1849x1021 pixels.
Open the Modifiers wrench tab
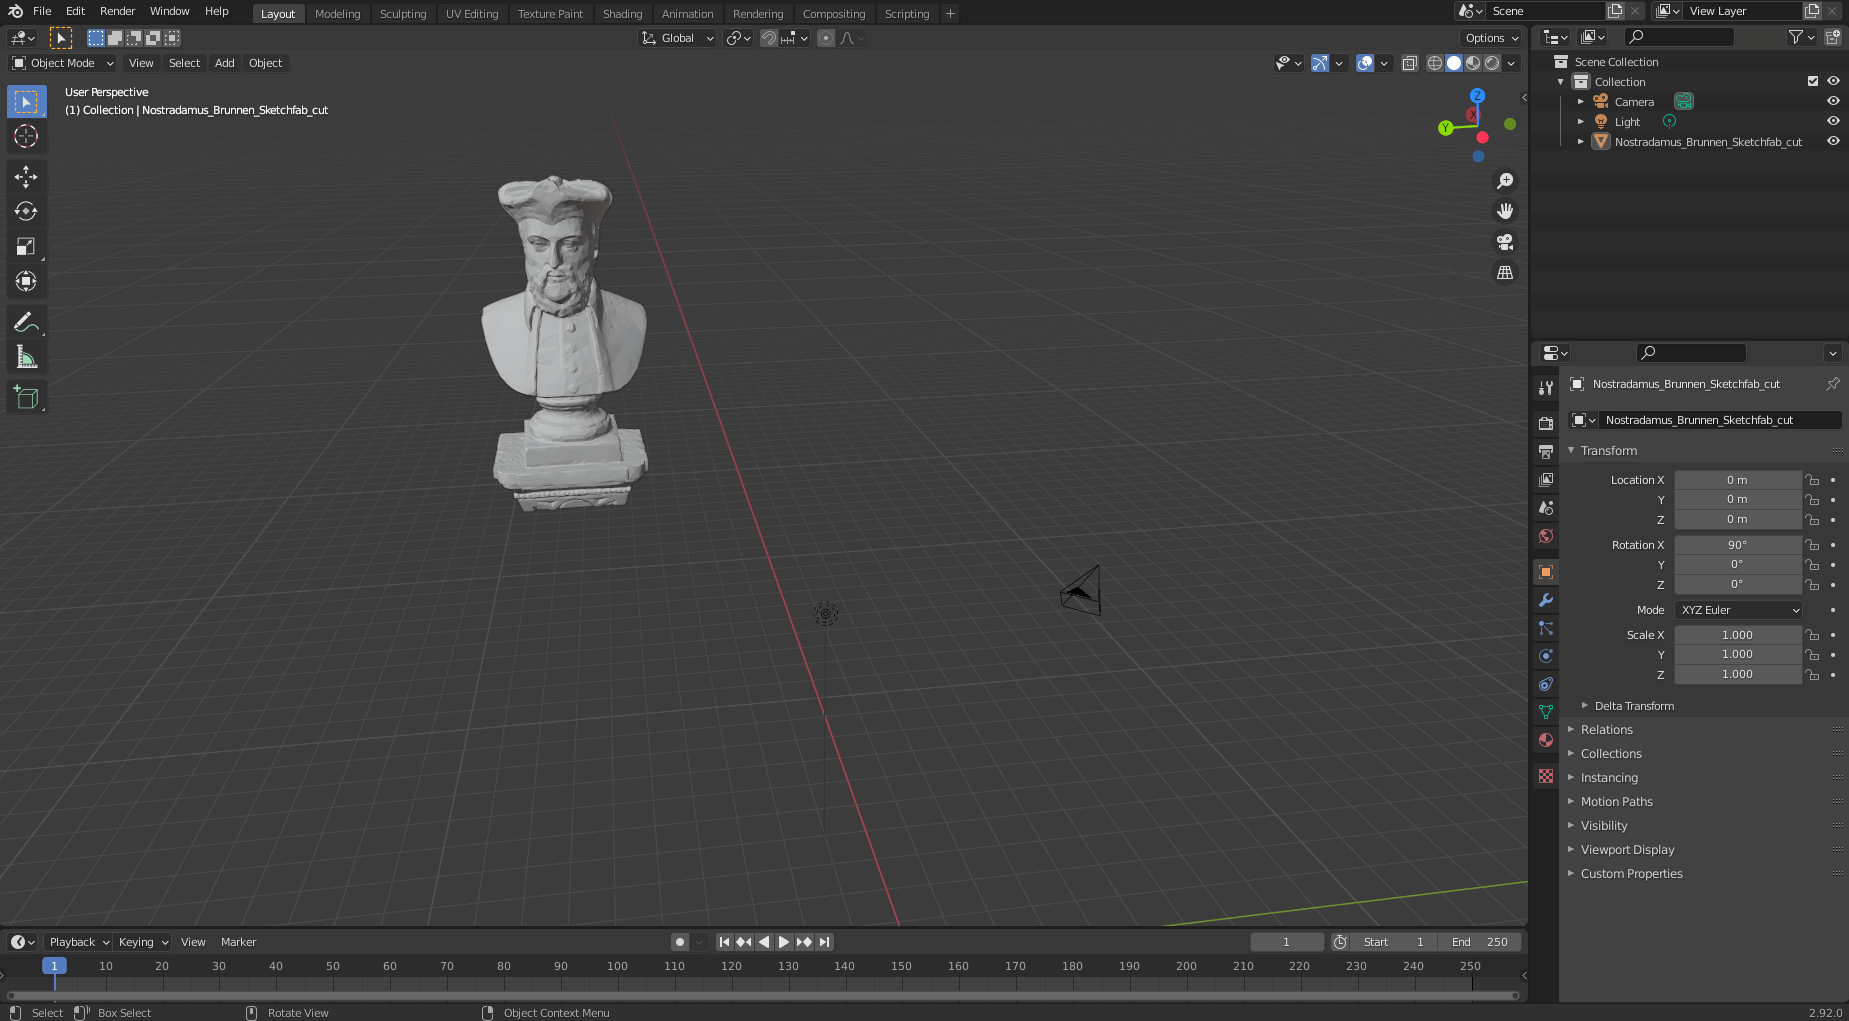click(1546, 600)
